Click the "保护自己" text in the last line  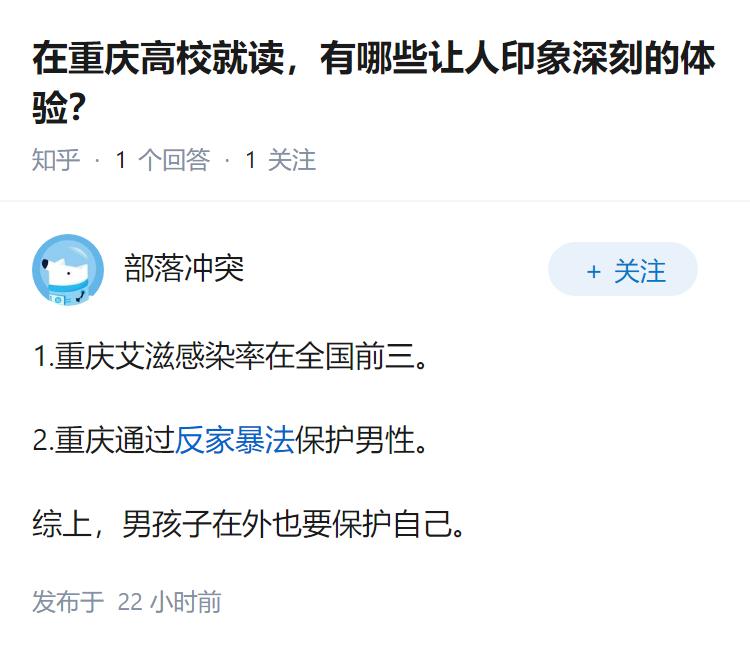400,524
